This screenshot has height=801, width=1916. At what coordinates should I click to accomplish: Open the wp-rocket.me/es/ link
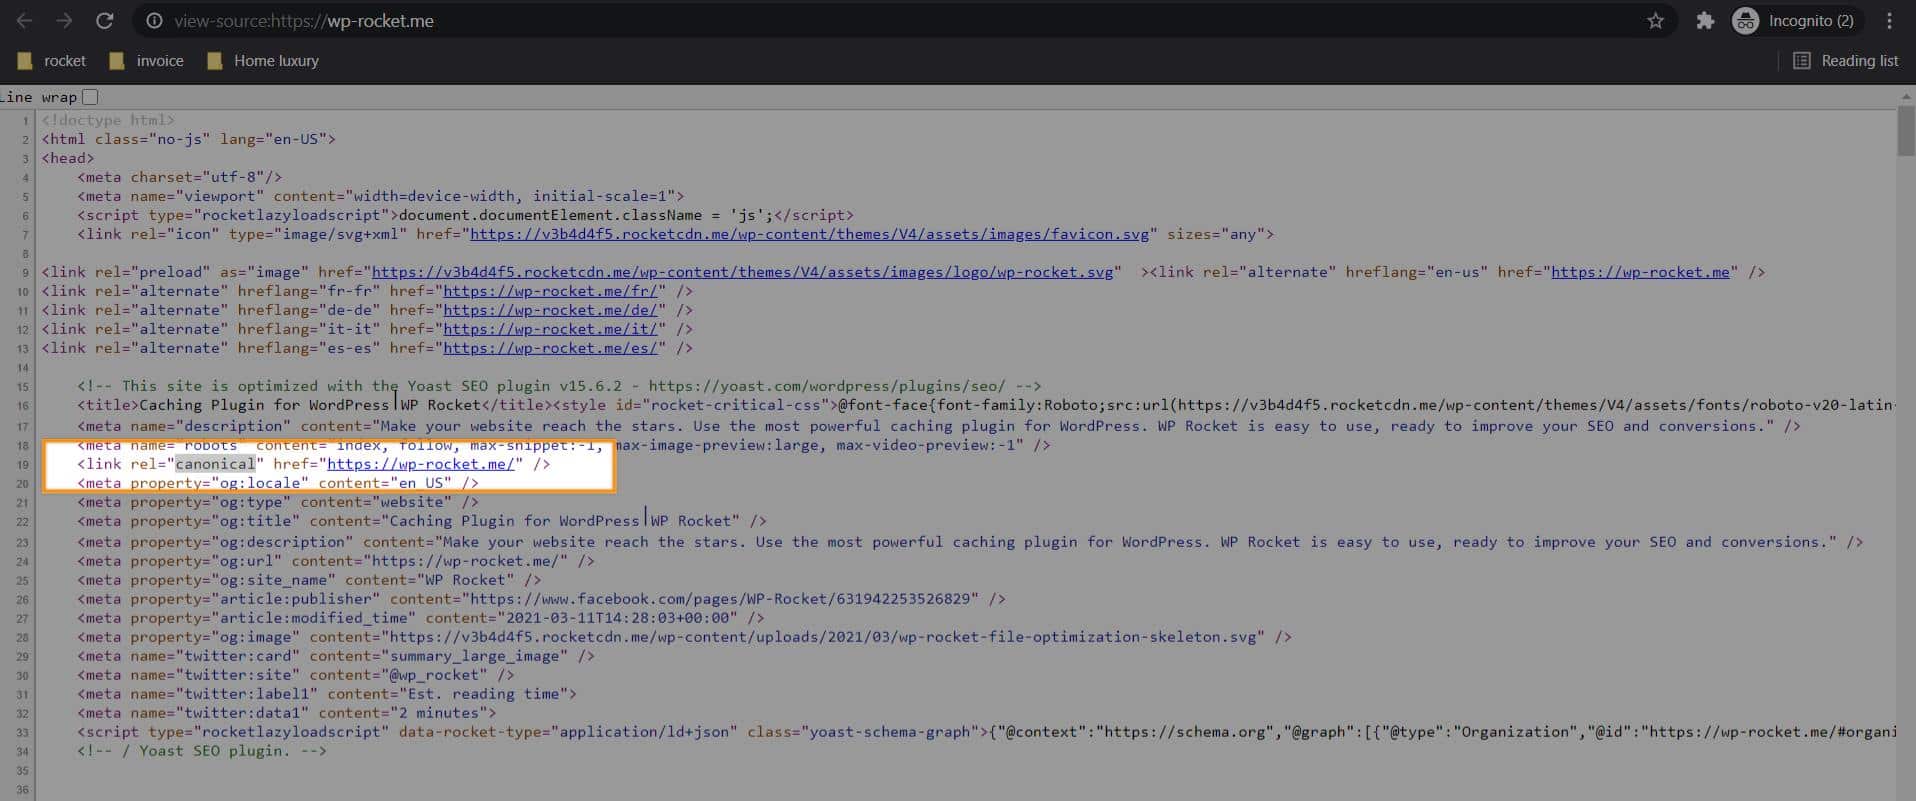[550, 348]
